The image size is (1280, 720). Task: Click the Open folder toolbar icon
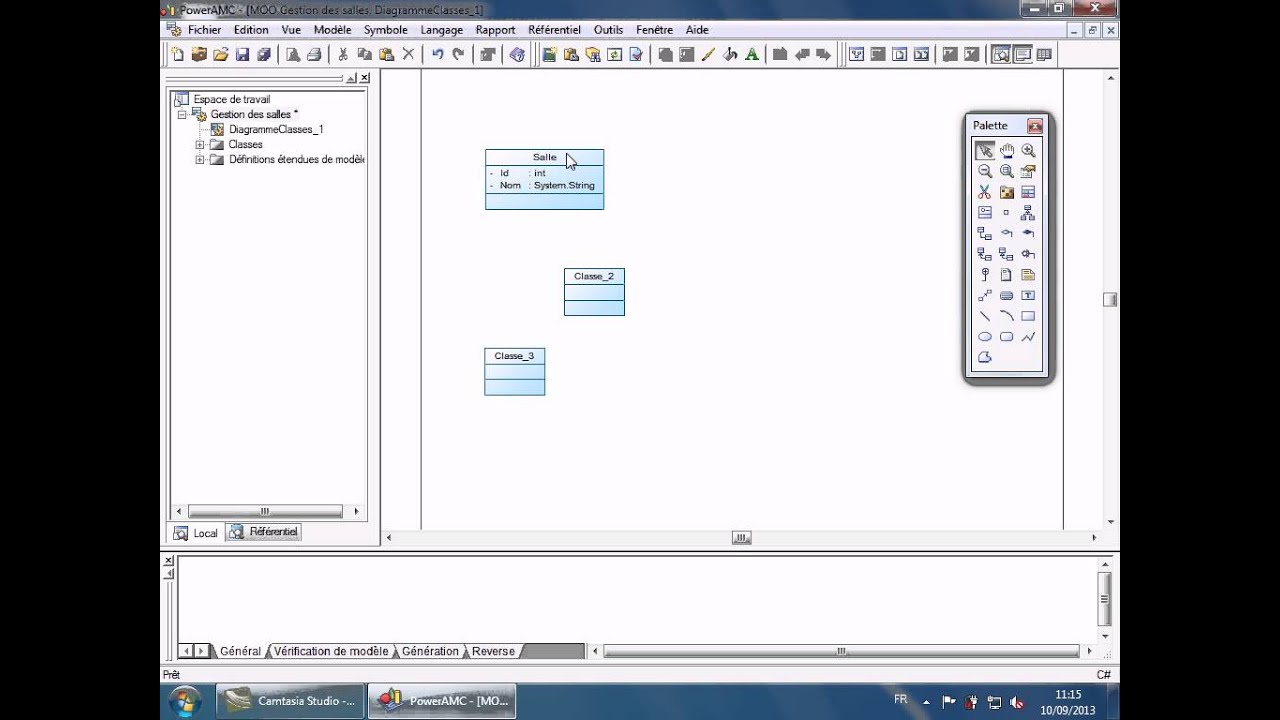point(221,55)
